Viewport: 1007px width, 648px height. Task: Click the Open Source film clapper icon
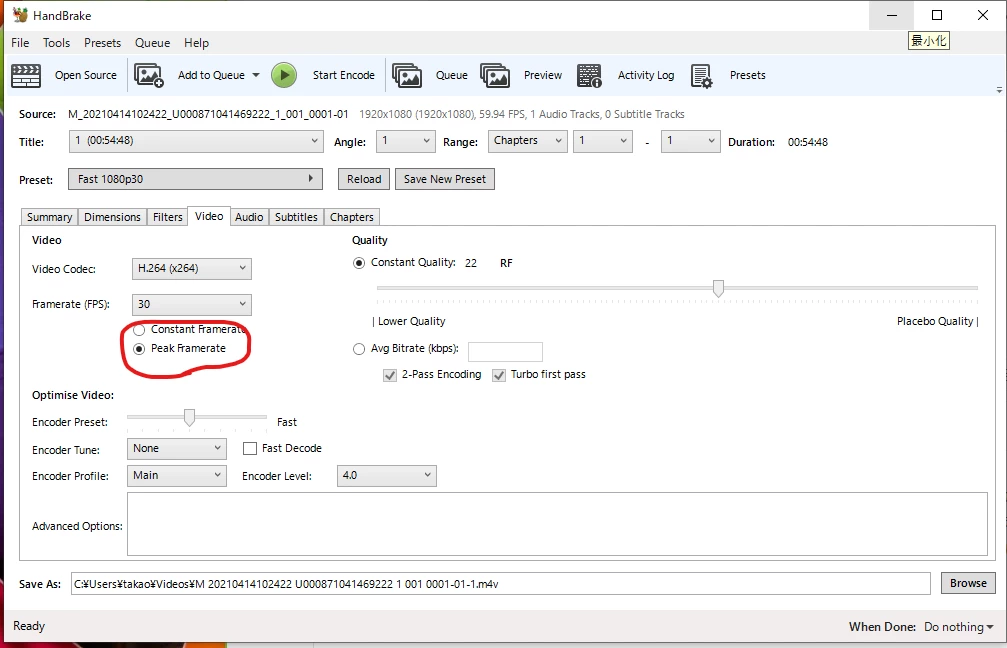26,75
